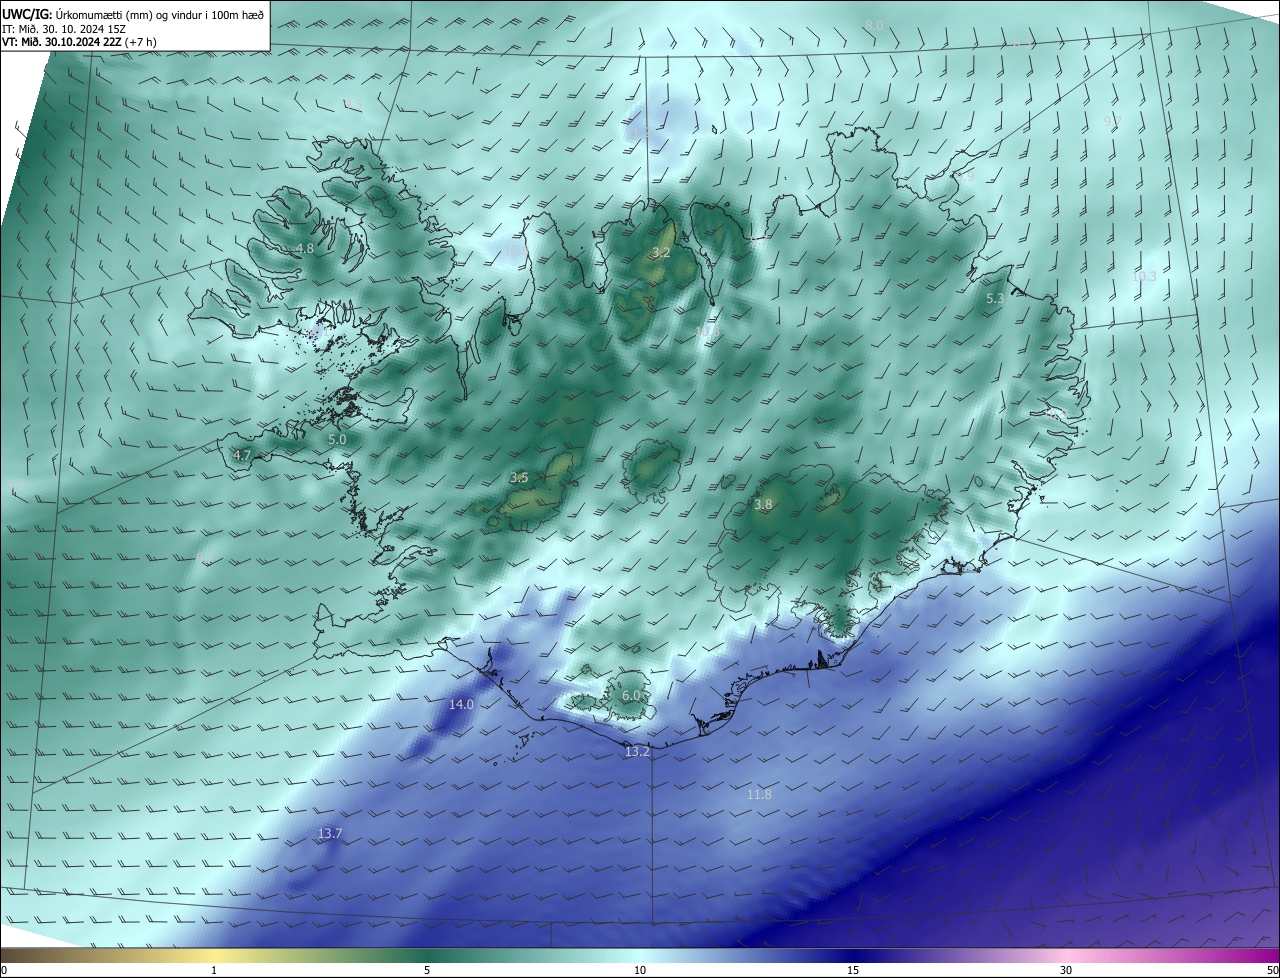
Task: Click the valid time 'VT: Mið. 30.10.2024 22Z (+7 h)'
Action: click(x=79, y=42)
